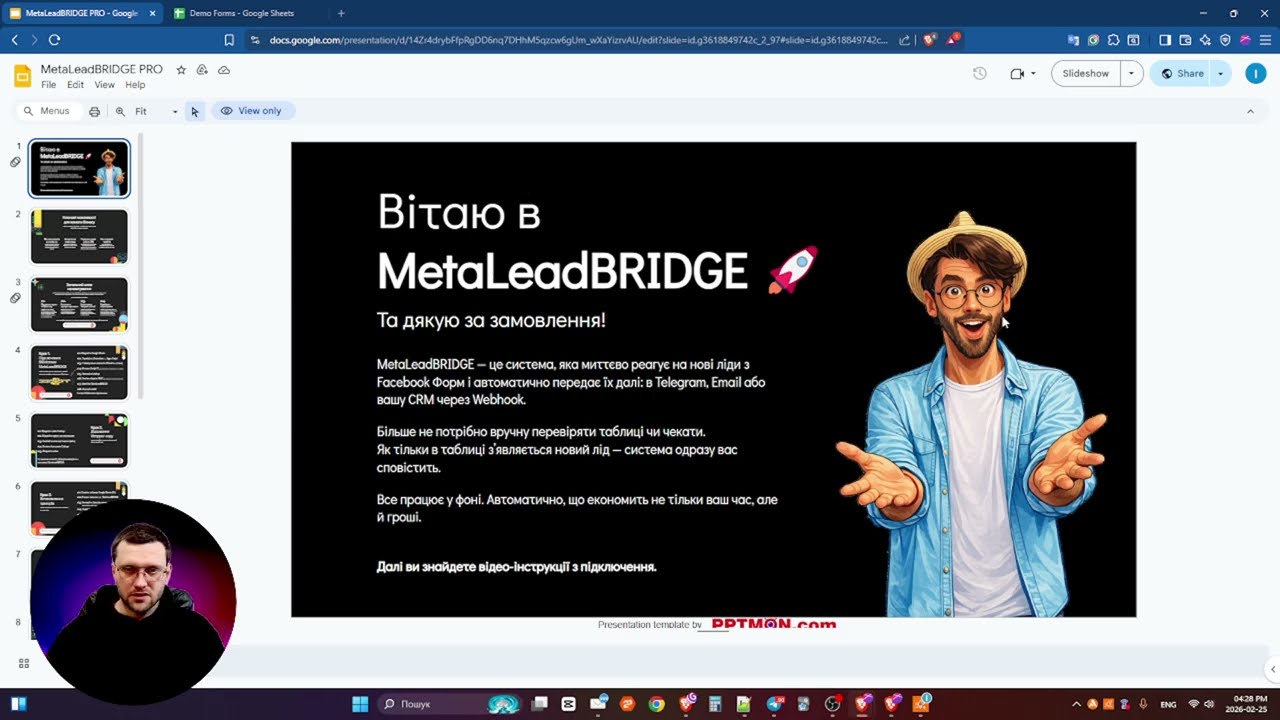Expand the video call dropdown arrow
The image size is (1280, 720).
point(1033,73)
